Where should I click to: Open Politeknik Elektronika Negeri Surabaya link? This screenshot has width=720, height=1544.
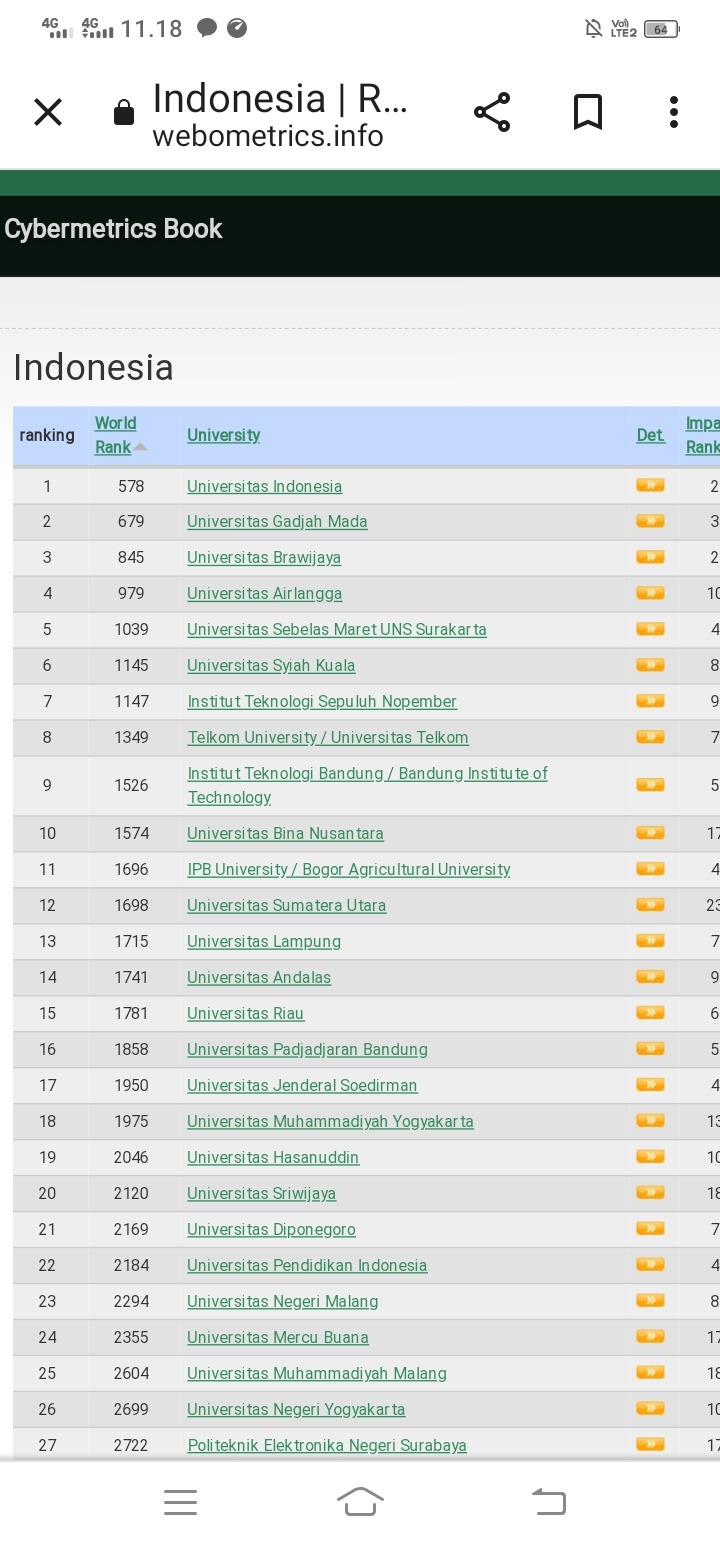[x=327, y=1445]
